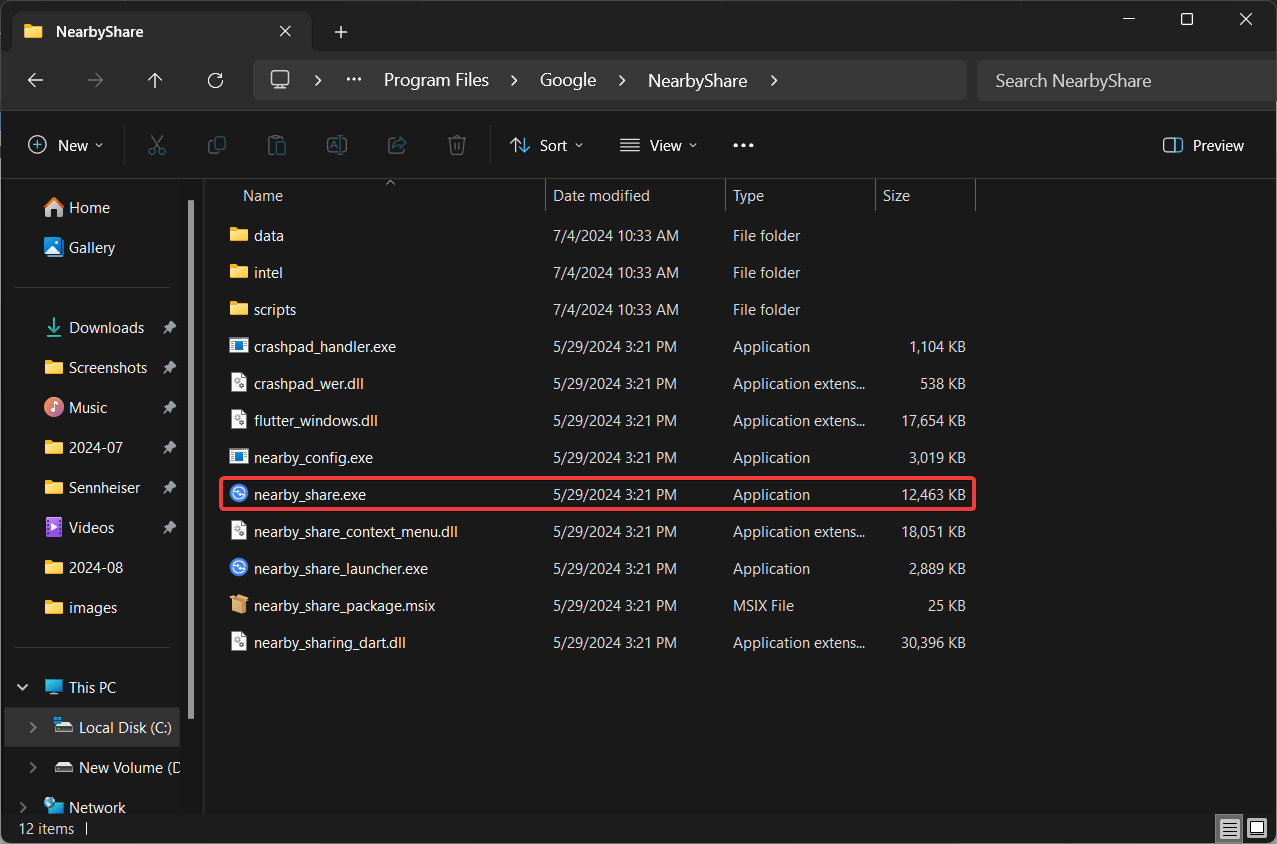
Task: Open the Sort dropdown
Action: click(x=546, y=146)
